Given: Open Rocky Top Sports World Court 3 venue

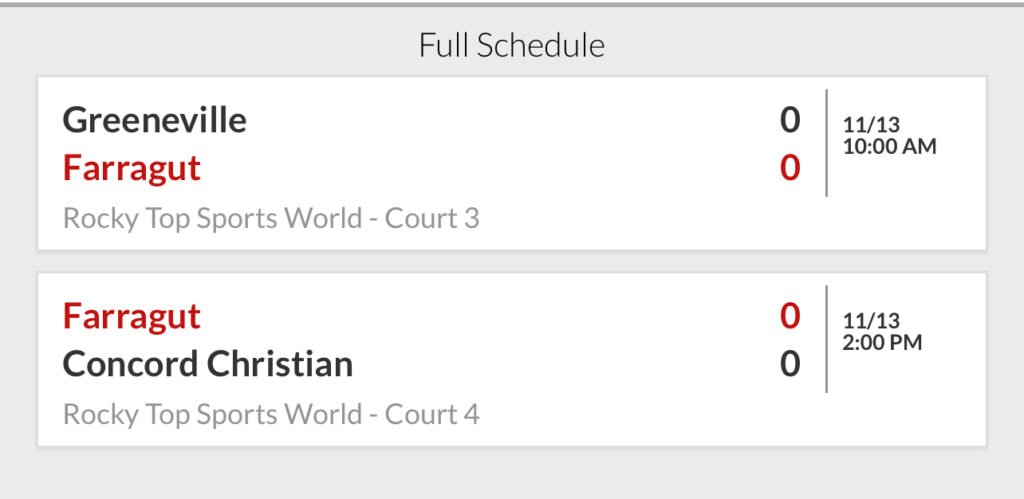Looking at the screenshot, I should (x=270, y=218).
